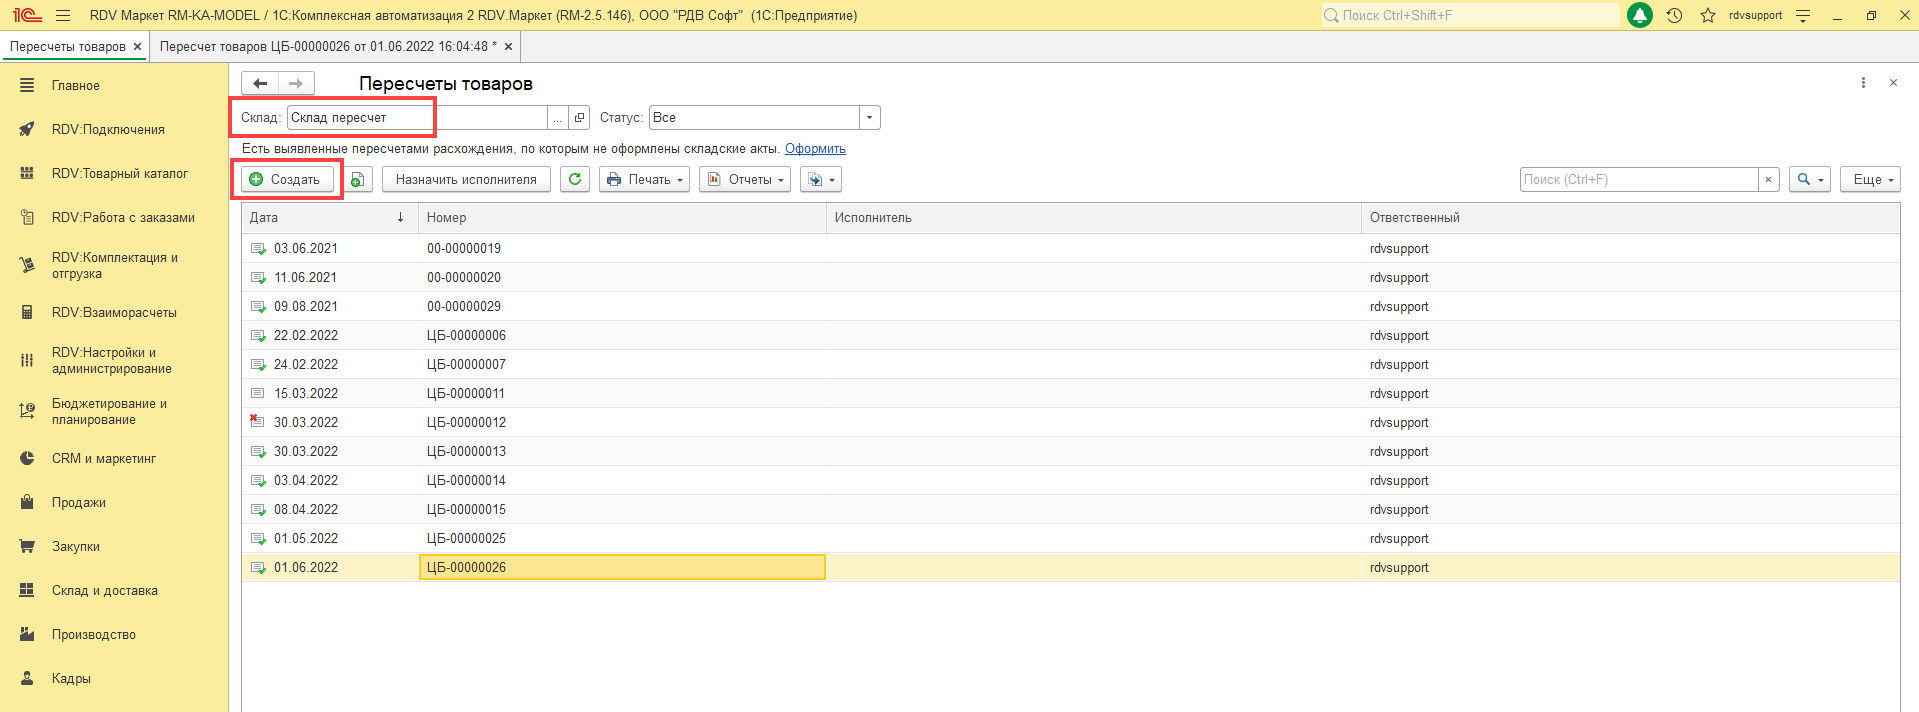
Task: Open the Склад field's open-form icon
Action: (579, 118)
